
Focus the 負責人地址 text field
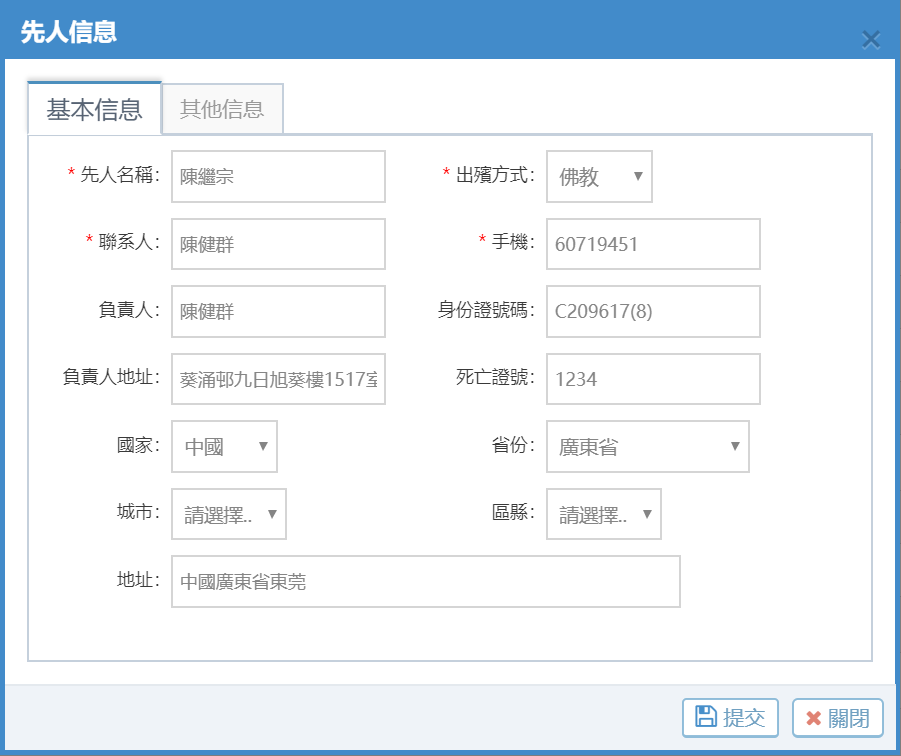pyautogui.click(x=278, y=379)
